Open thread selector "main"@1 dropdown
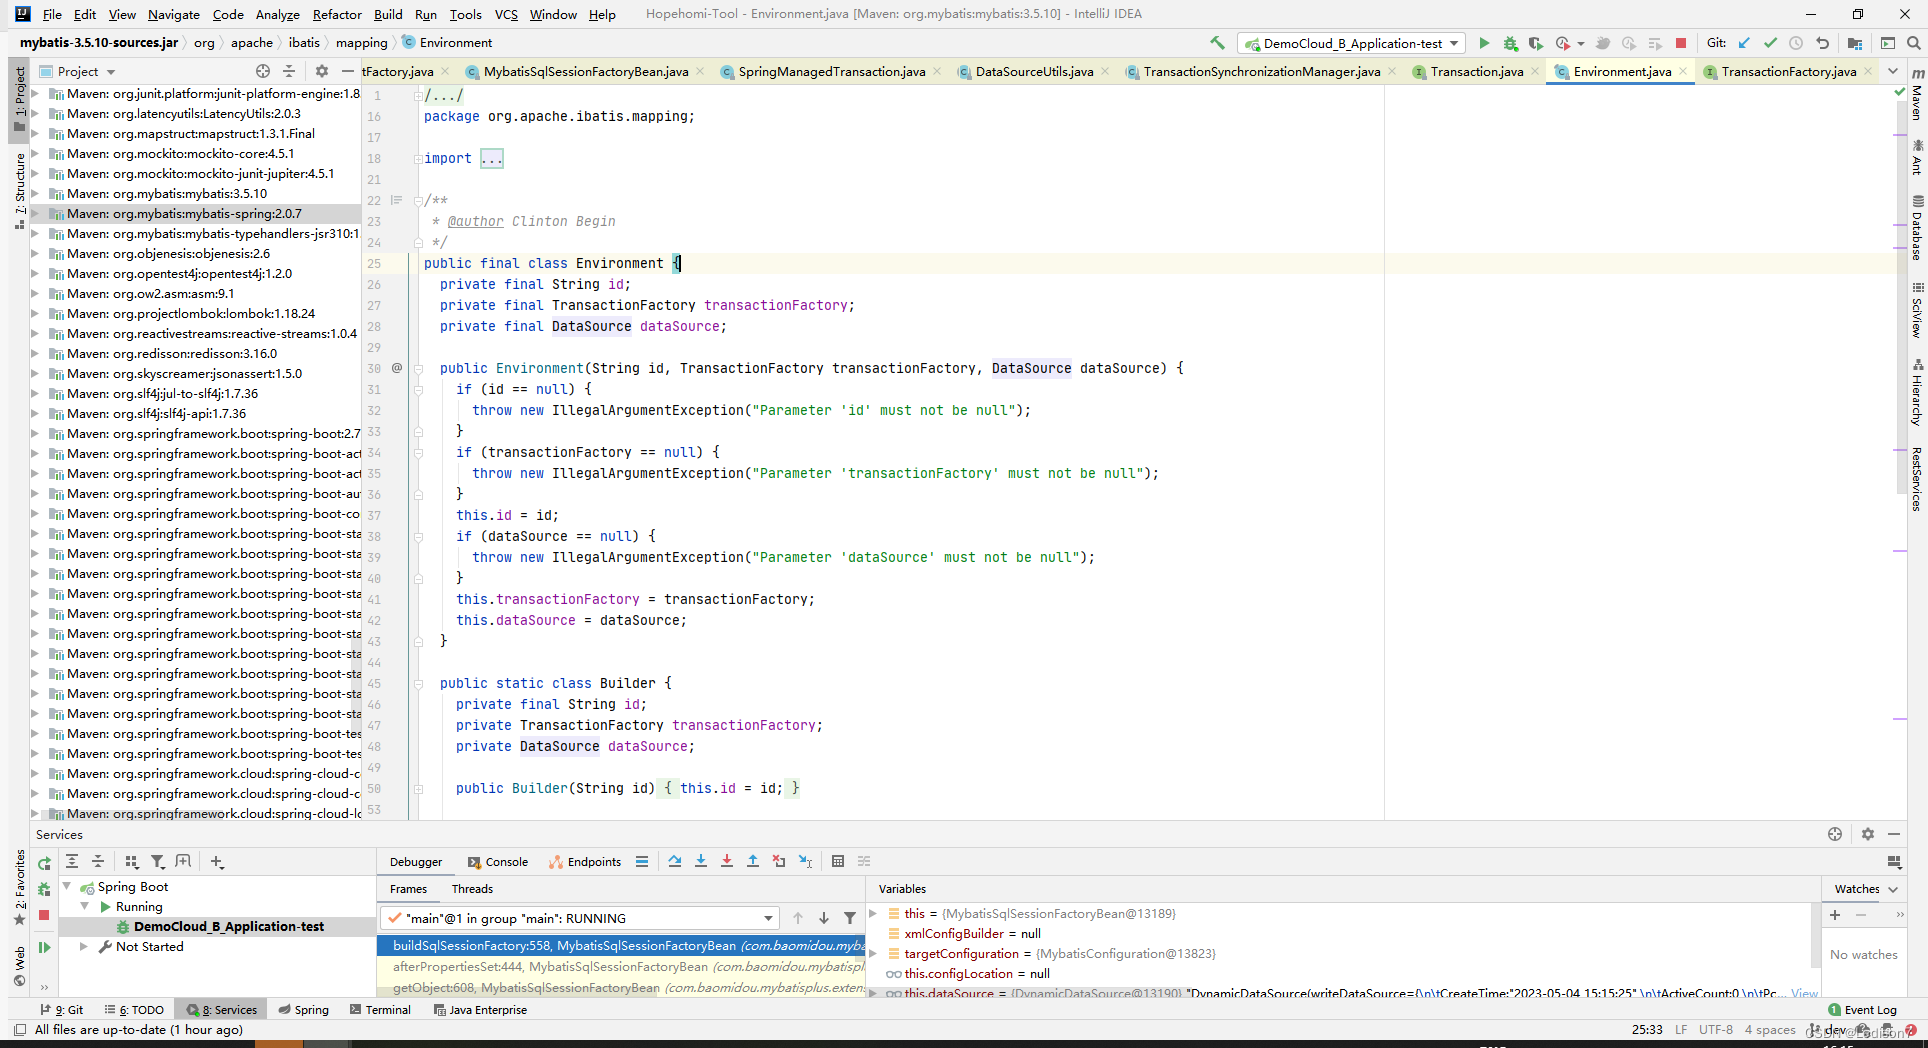 point(579,918)
